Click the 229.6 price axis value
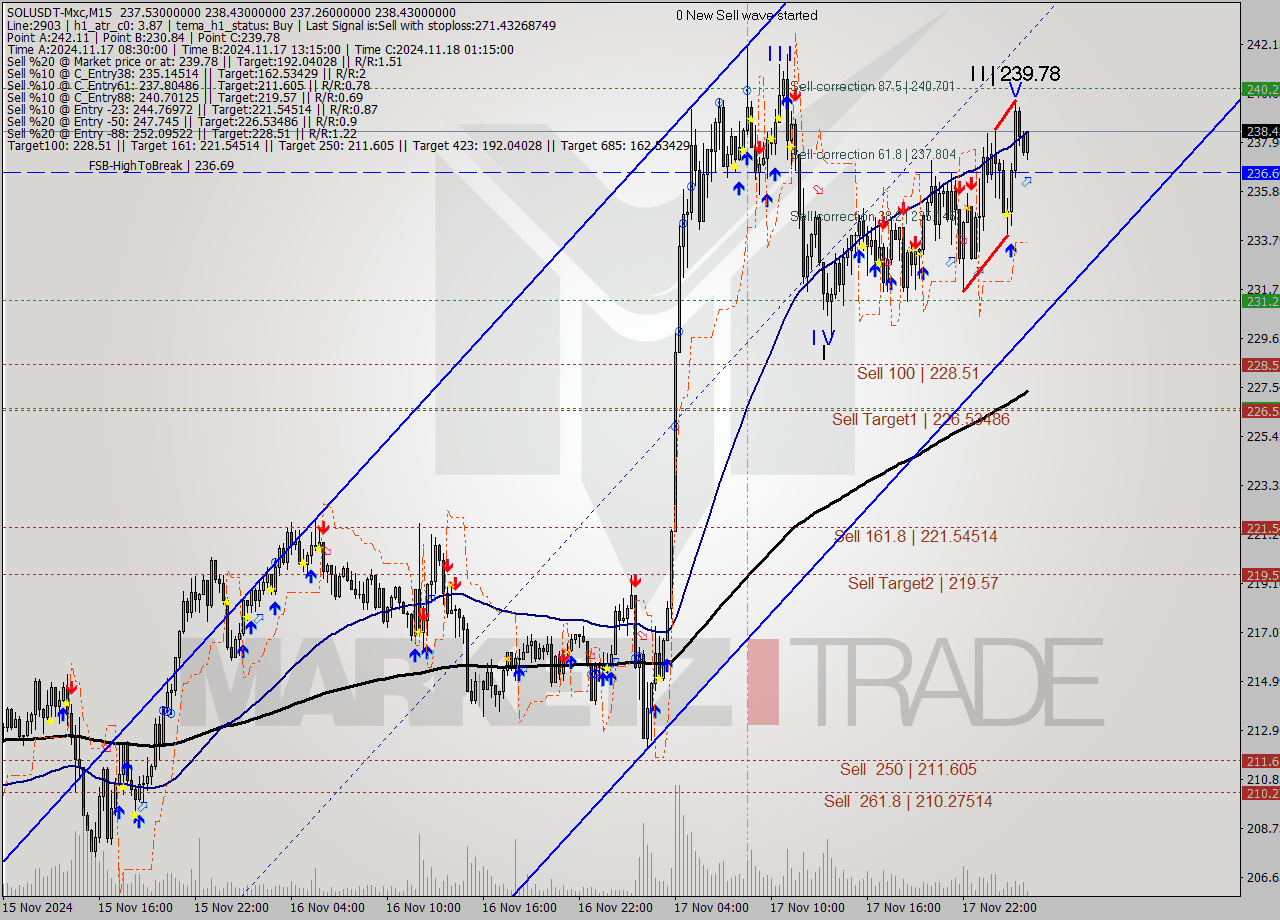1280x920 pixels. pyautogui.click(x=1261, y=338)
